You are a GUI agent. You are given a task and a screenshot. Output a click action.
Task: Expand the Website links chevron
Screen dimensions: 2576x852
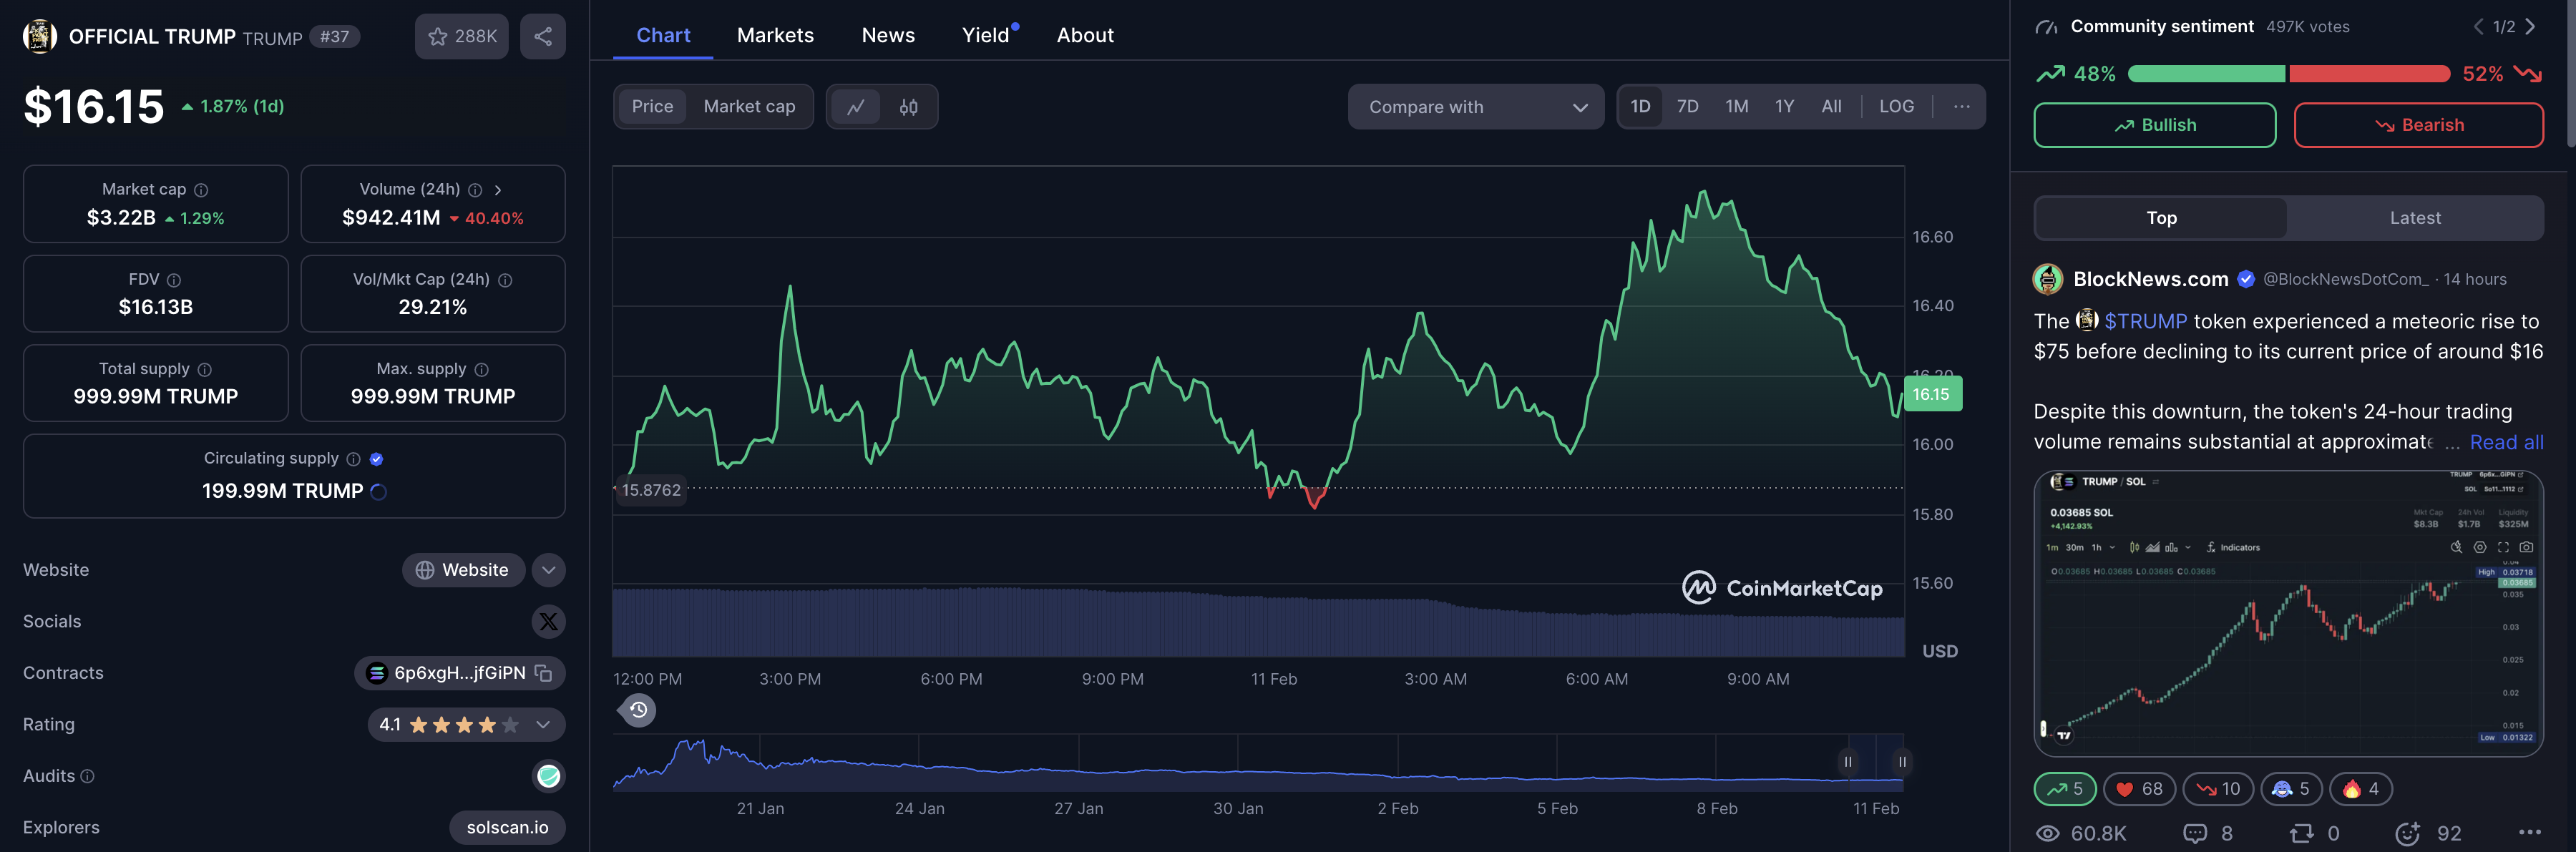[x=548, y=570]
